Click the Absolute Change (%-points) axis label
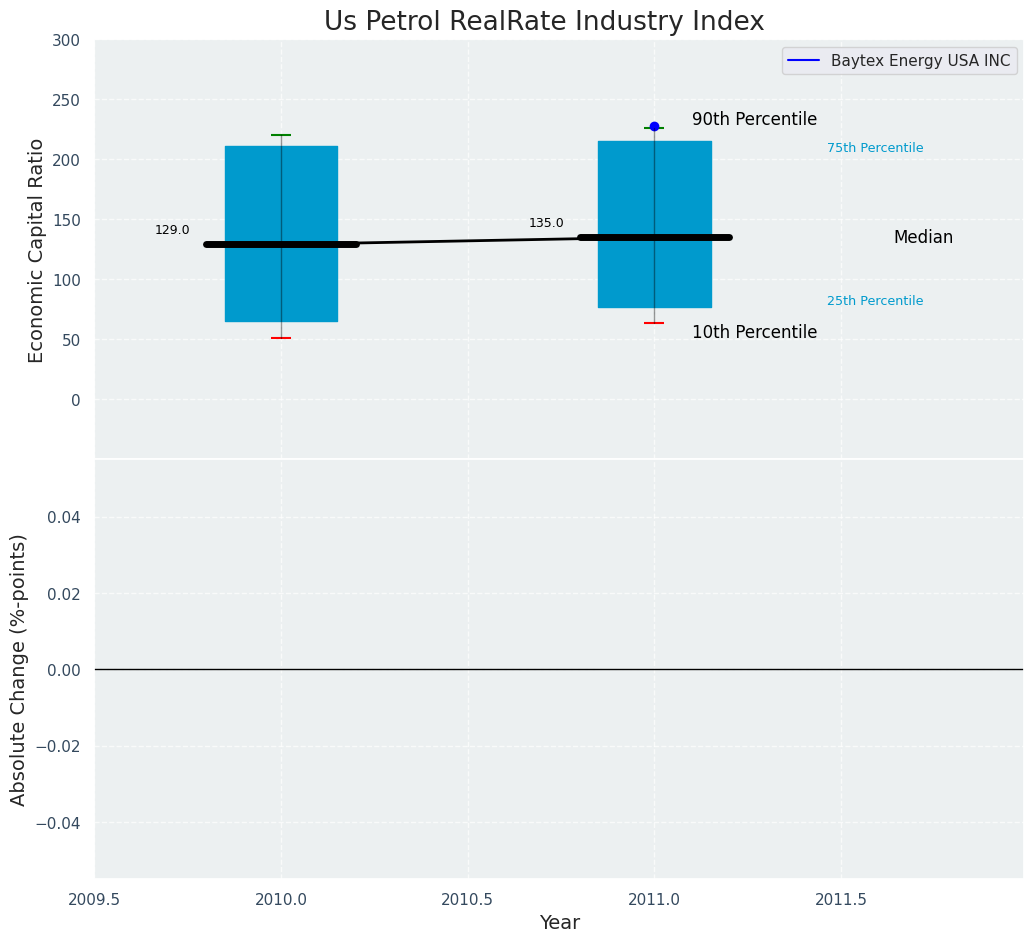1034x942 pixels. click(x=18, y=670)
